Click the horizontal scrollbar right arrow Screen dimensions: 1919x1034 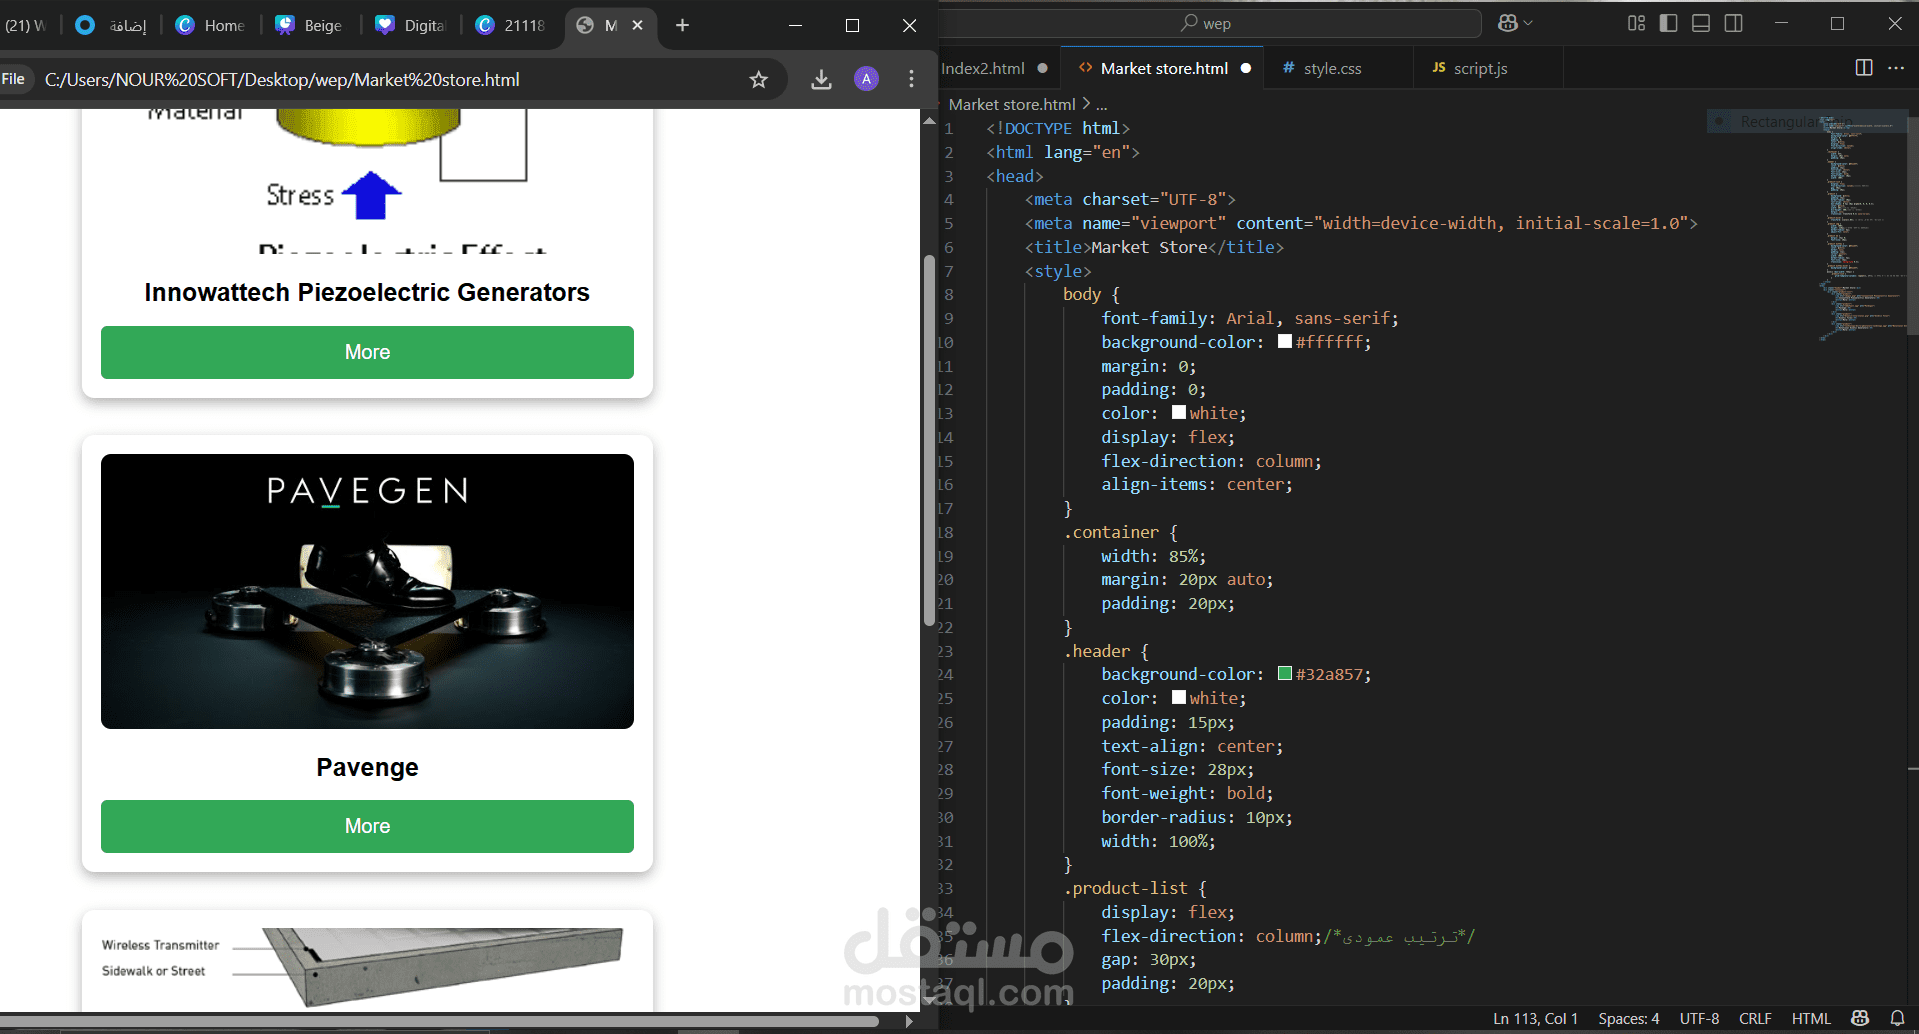(908, 1021)
